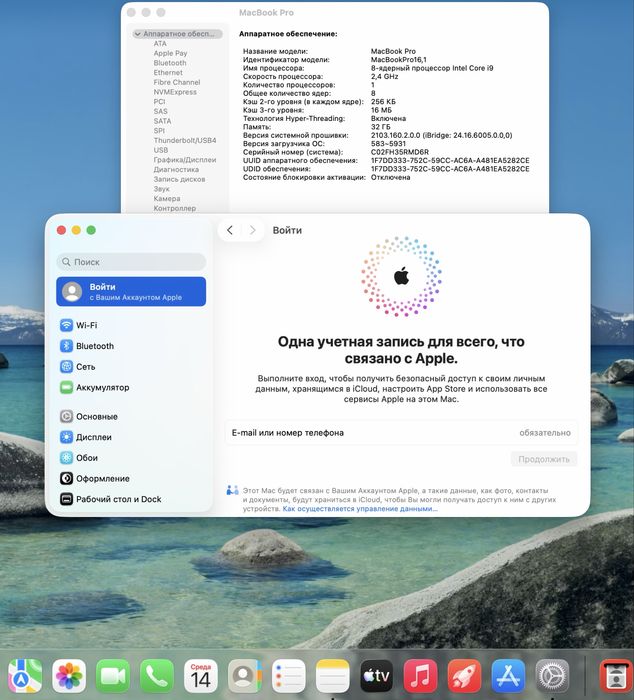Select Войти с Вашим Аккаунтом Apple row
The height and width of the screenshot is (700, 634).
(x=131, y=292)
